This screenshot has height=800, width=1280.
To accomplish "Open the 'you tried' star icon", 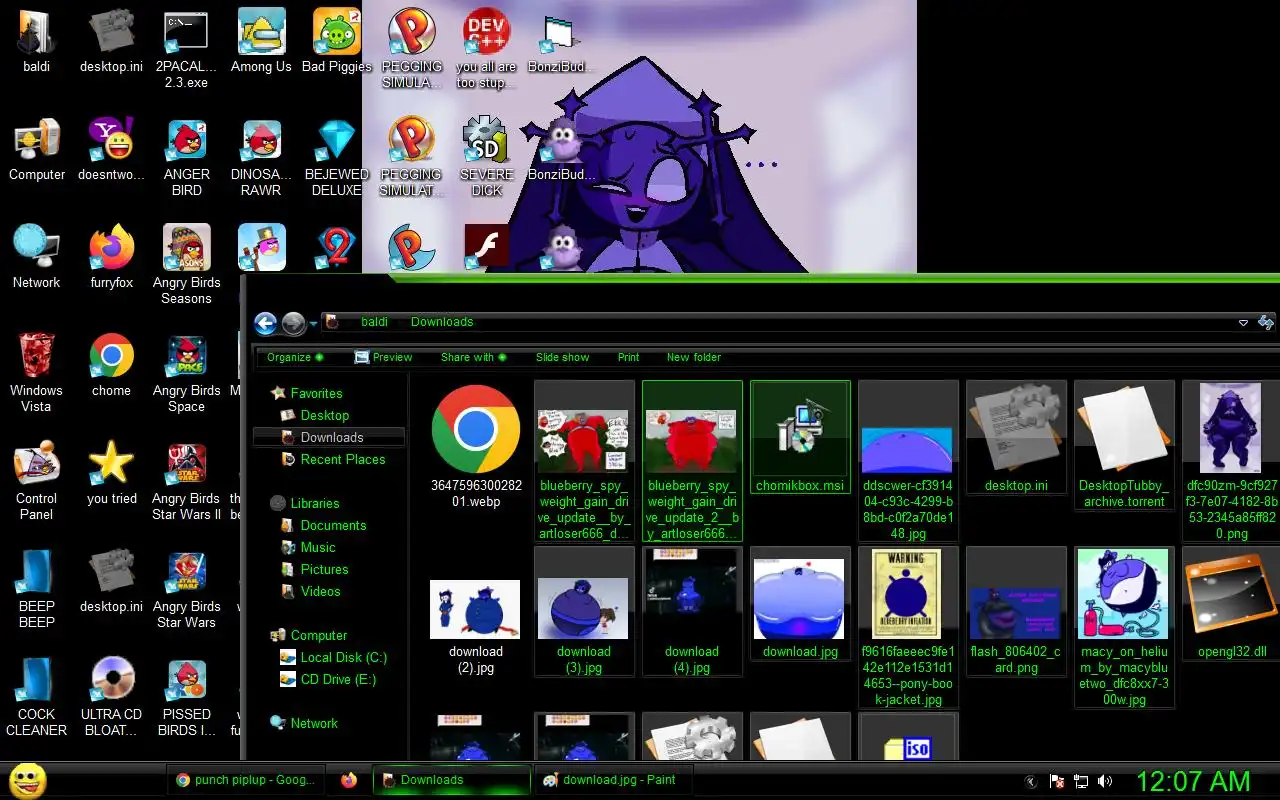I will (x=111, y=473).
